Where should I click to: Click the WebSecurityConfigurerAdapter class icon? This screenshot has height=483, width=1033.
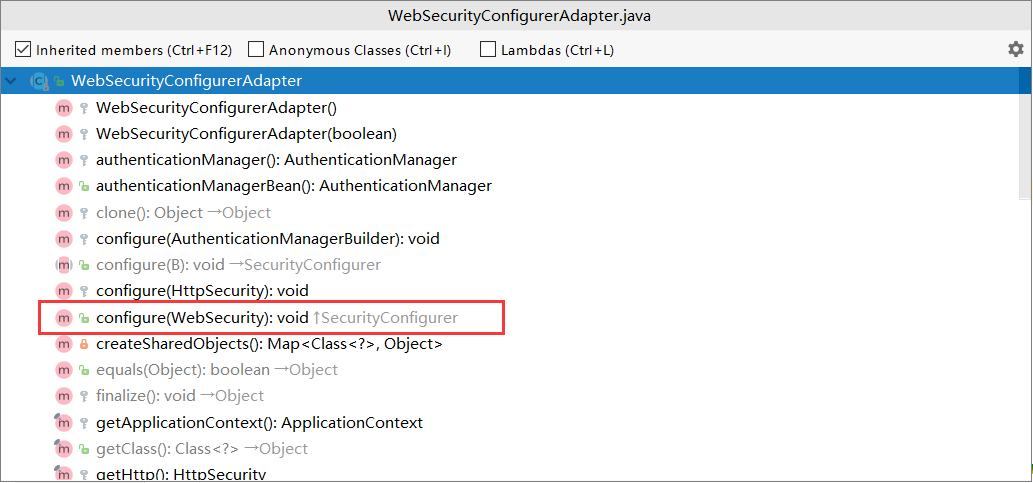click(x=40, y=80)
